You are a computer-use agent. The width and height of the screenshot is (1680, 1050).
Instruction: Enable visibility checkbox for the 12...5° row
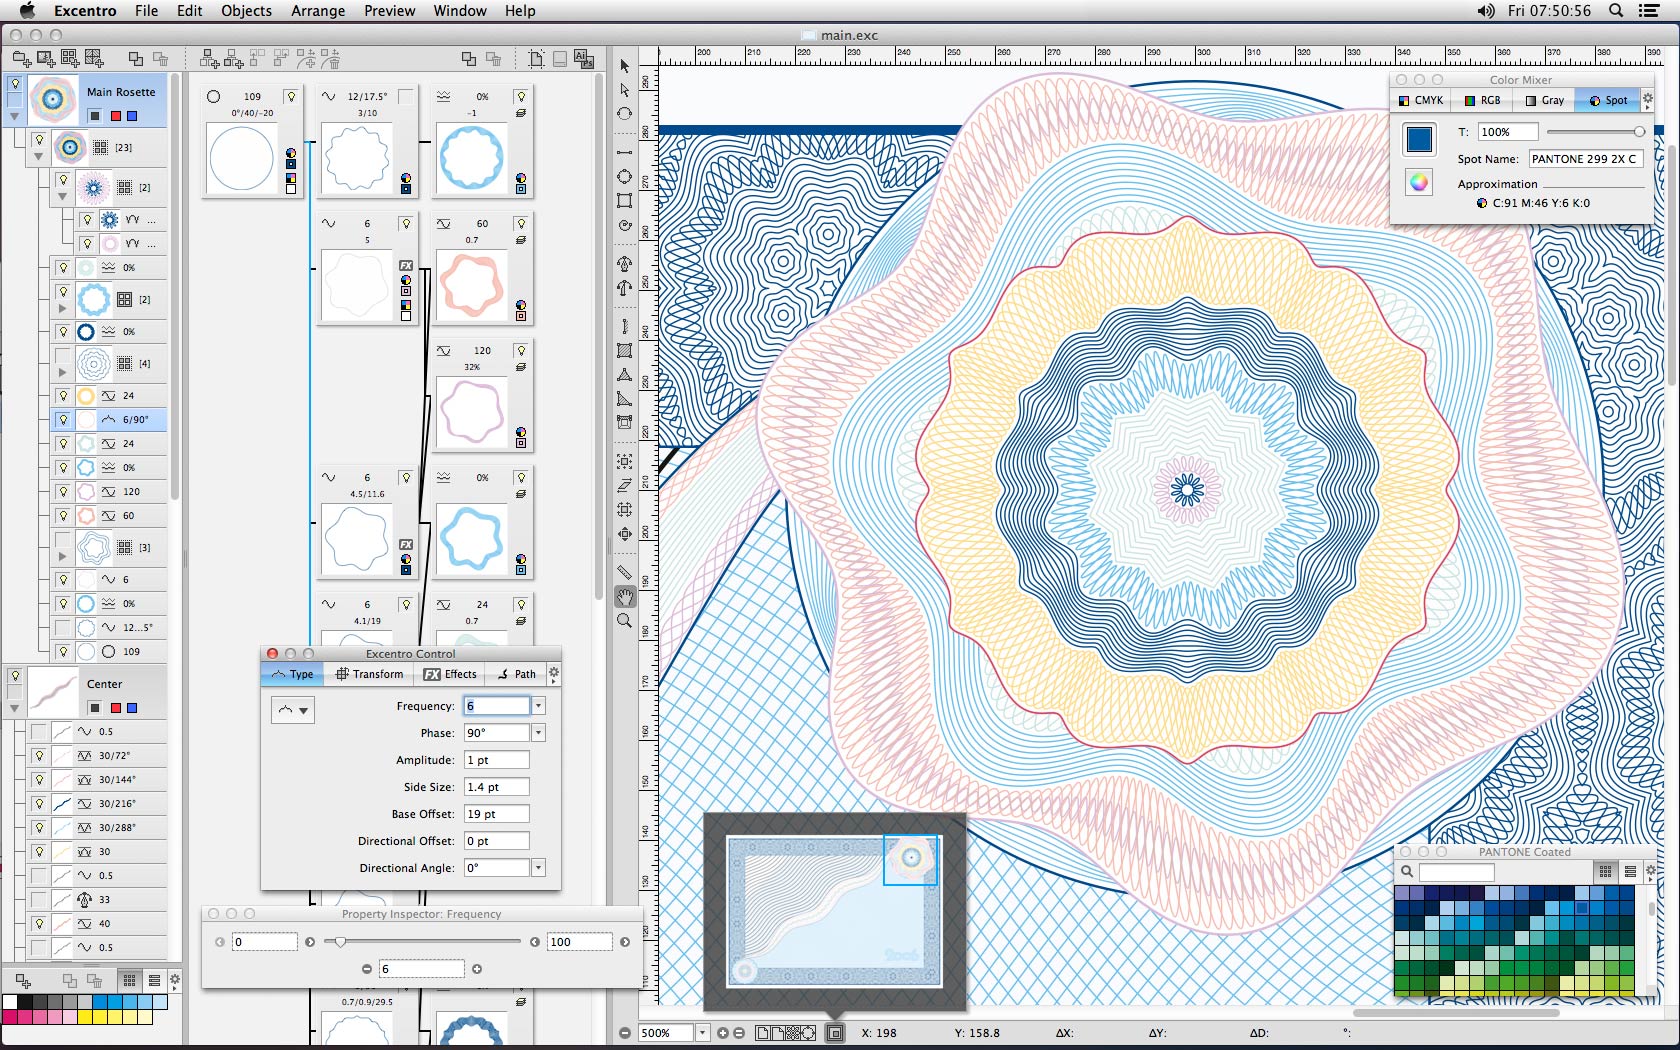point(63,628)
